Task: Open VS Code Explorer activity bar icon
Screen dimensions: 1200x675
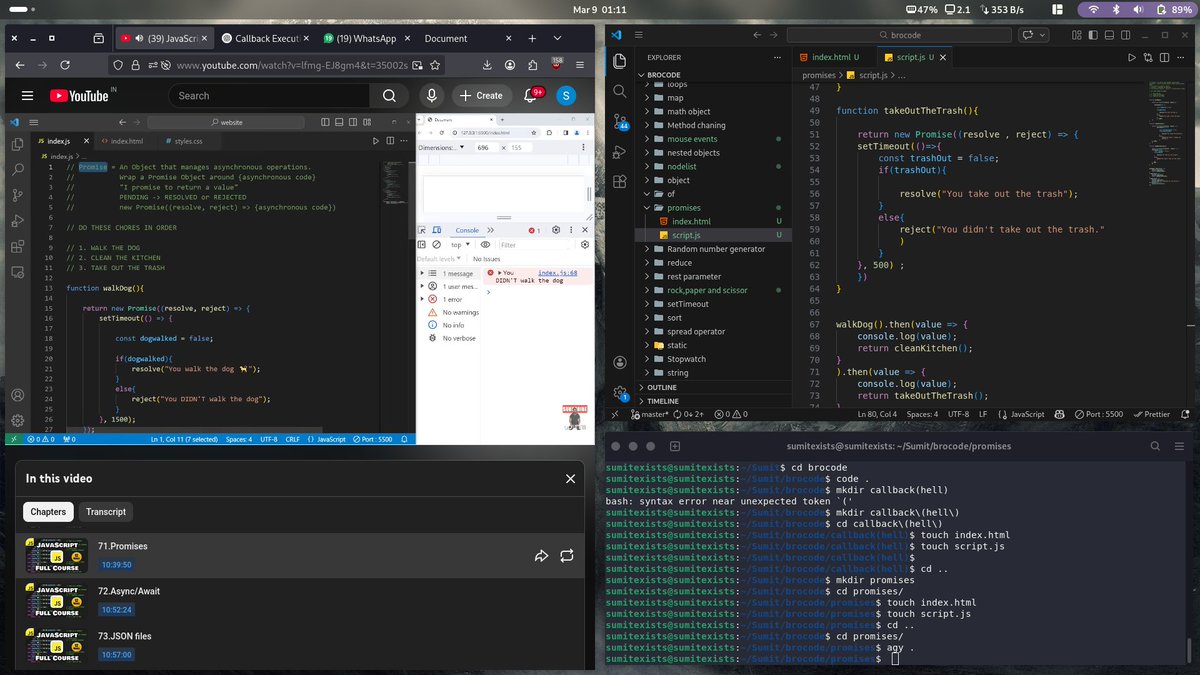Action: 619,61
